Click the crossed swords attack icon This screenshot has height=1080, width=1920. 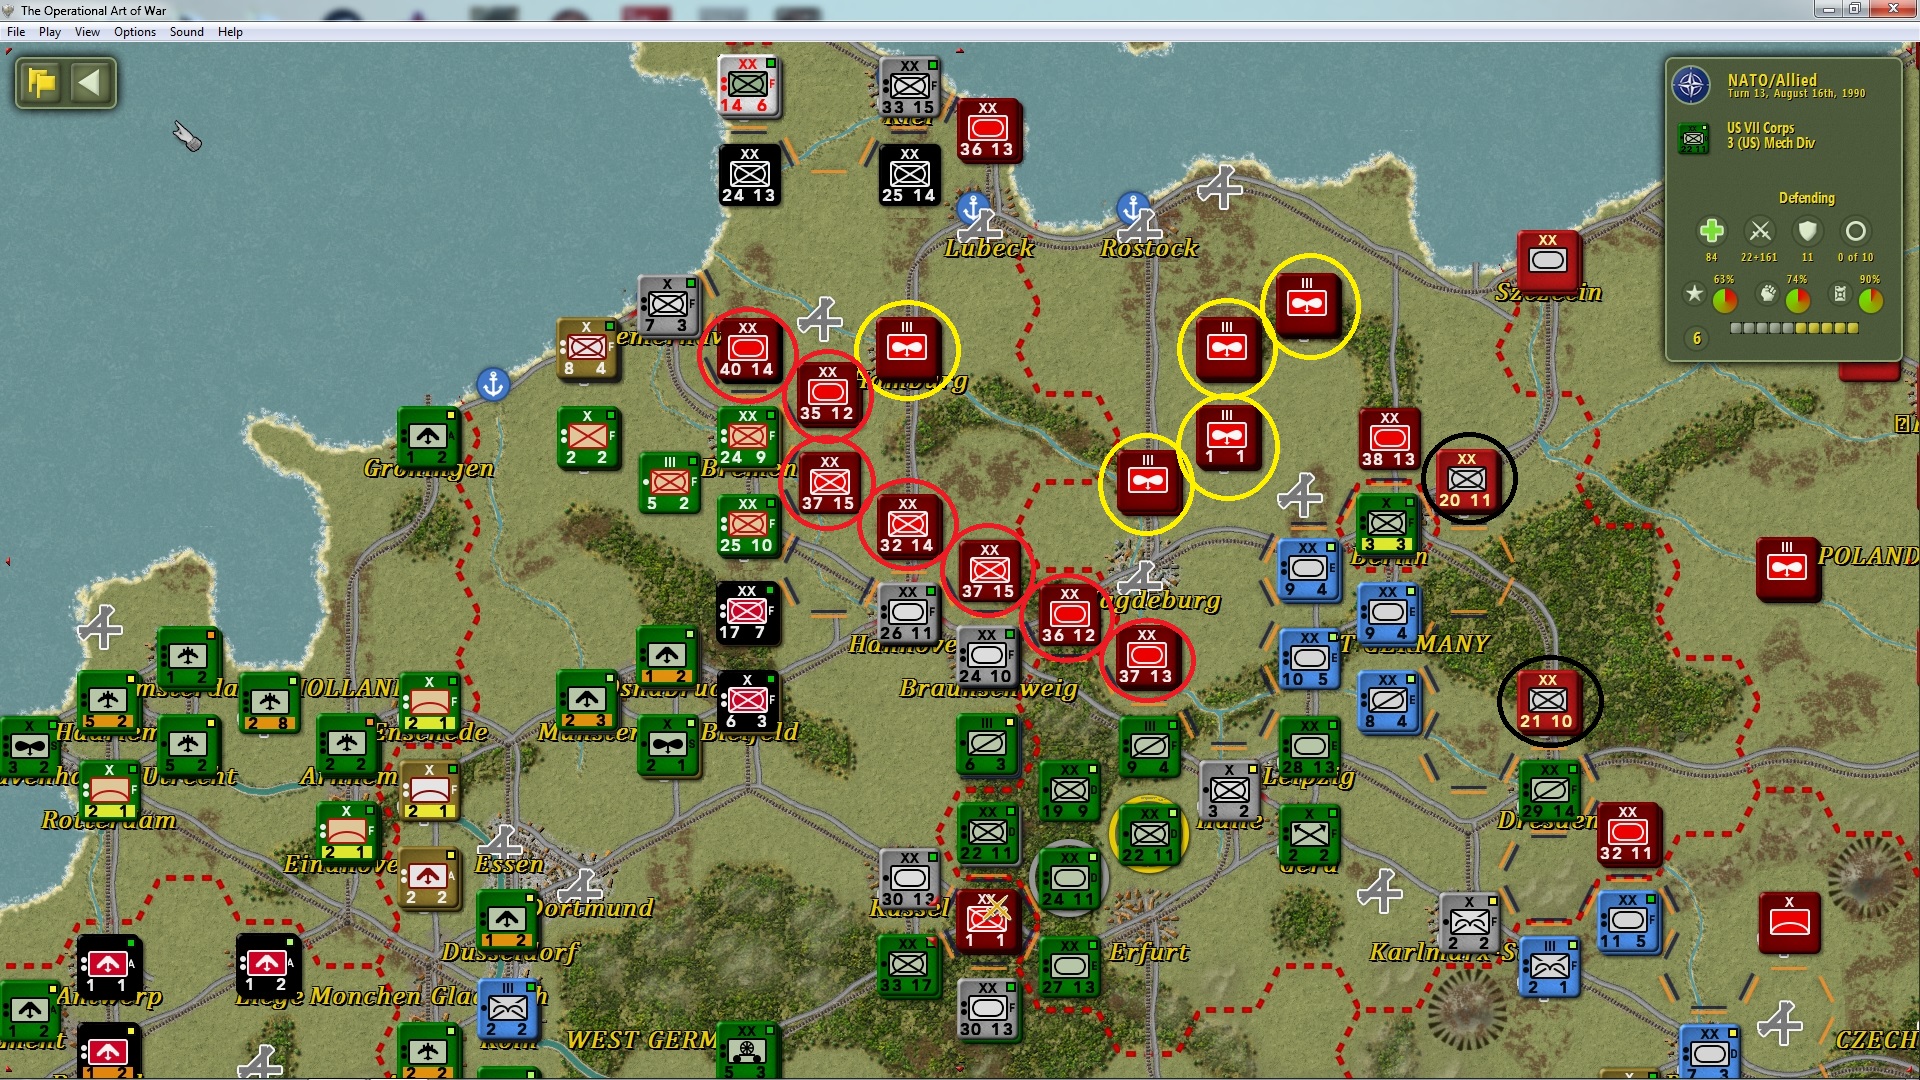click(x=1760, y=232)
